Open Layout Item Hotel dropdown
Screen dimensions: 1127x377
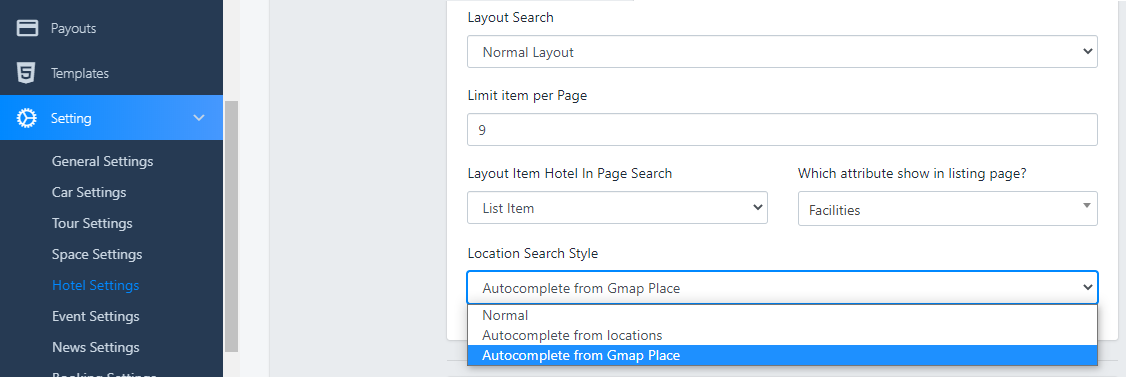[617, 208]
